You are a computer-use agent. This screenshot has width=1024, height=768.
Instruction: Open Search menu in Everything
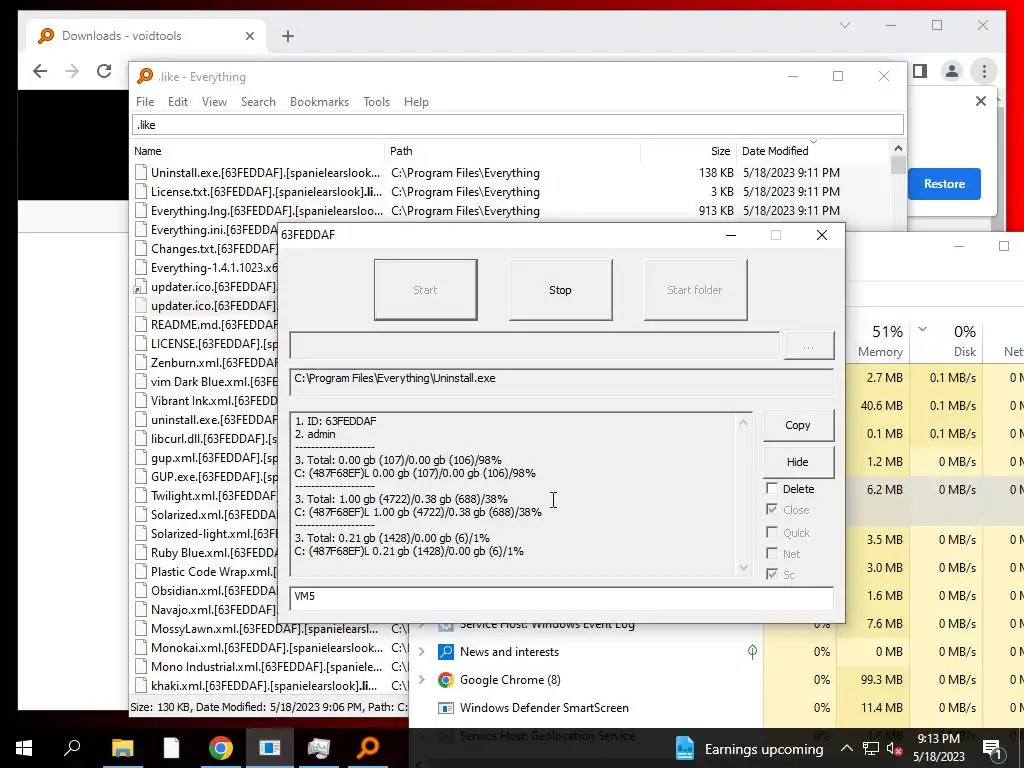(x=258, y=102)
